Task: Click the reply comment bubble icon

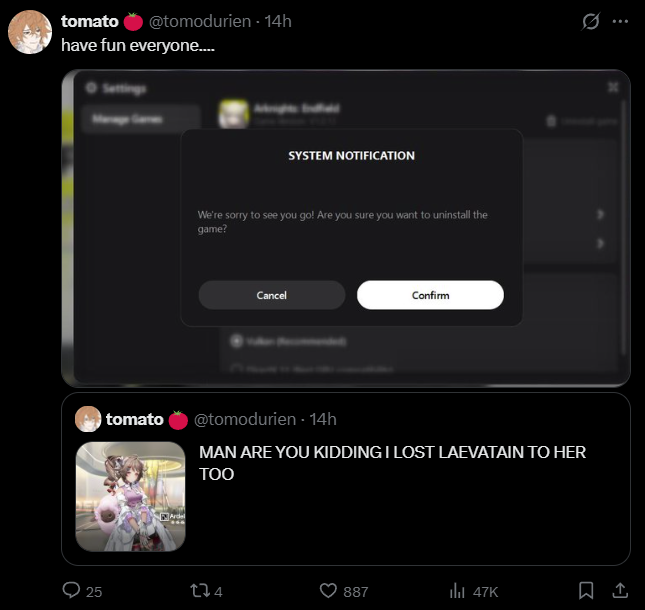Action: coord(72,591)
